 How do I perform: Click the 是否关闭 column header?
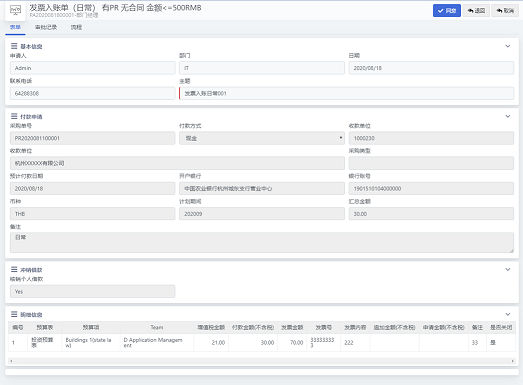pyautogui.click(x=501, y=328)
